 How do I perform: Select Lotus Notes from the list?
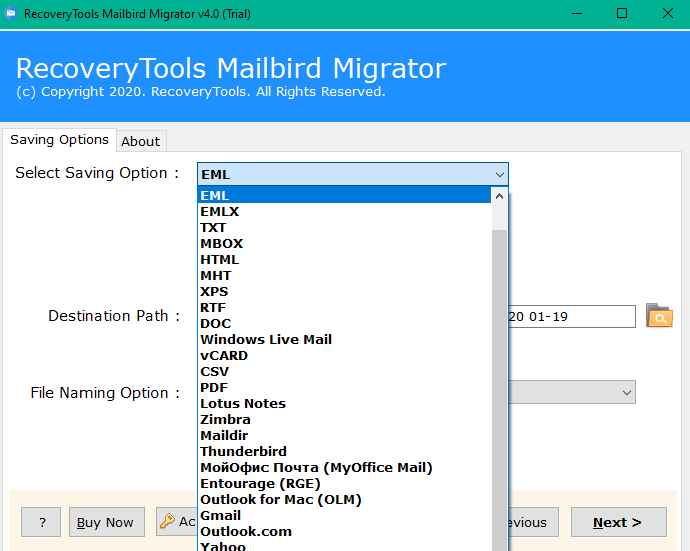click(242, 403)
